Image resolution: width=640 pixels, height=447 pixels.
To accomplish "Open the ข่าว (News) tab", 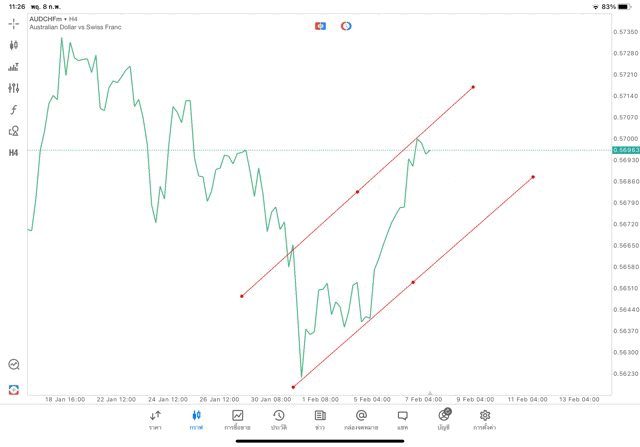I will pos(320,420).
